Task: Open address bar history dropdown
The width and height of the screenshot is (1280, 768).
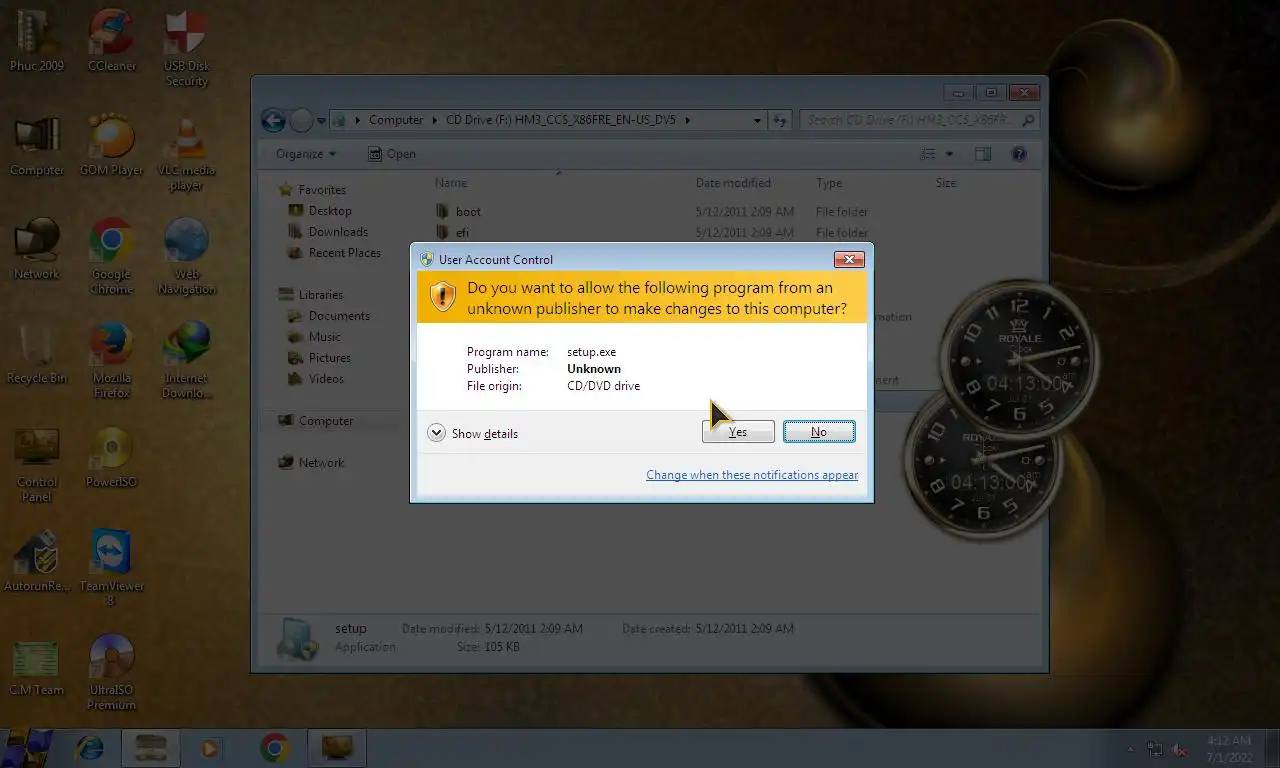Action: click(x=757, y=120)
